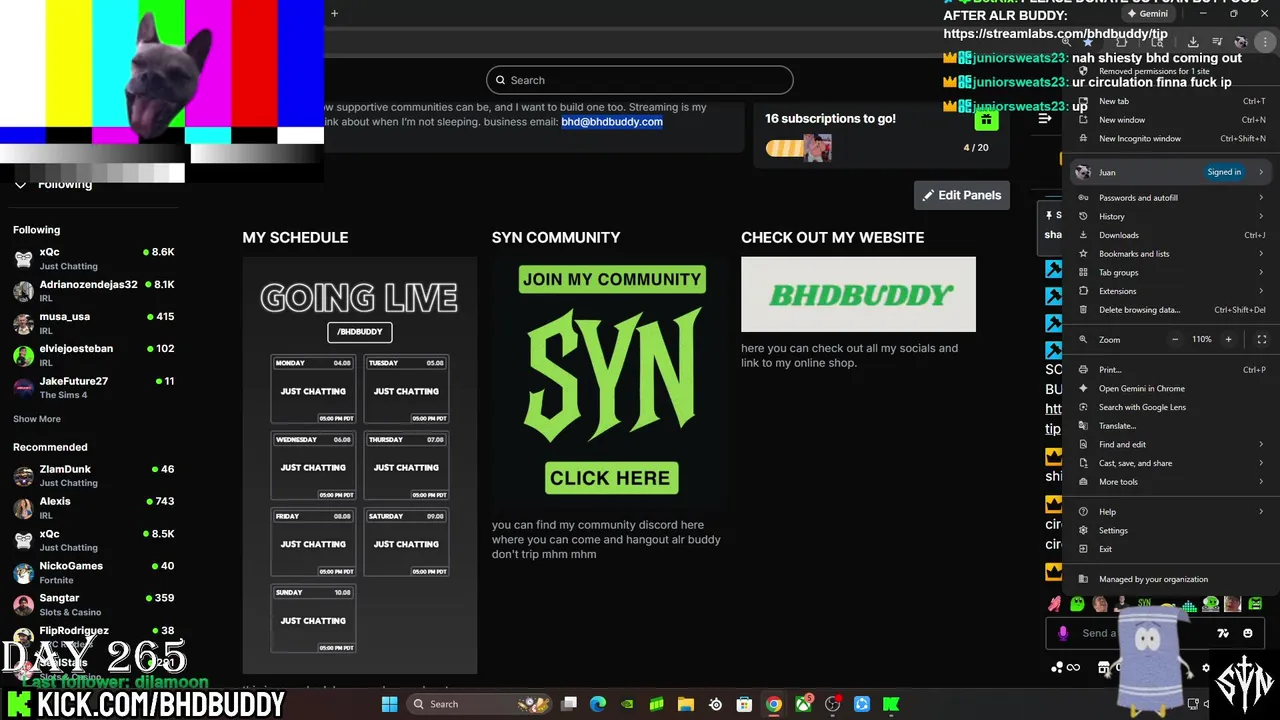Image resolution: width=1280 pixels, height=720 pixels.
Task: Open Microsoft Edge from taskbar
Action: (598, 704)
